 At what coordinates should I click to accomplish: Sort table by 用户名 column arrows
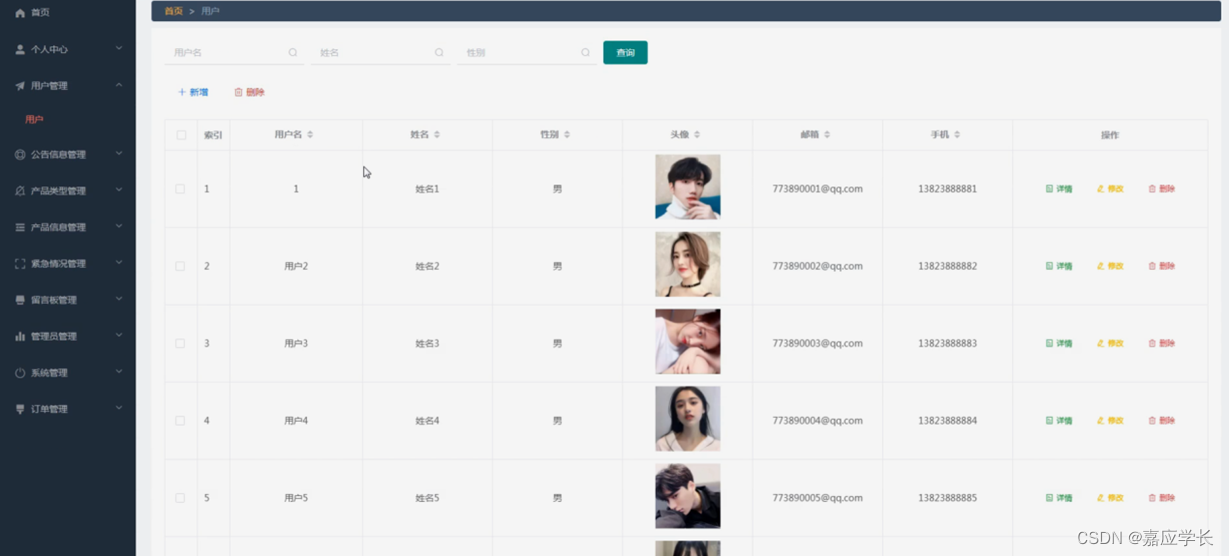point(310,135)
